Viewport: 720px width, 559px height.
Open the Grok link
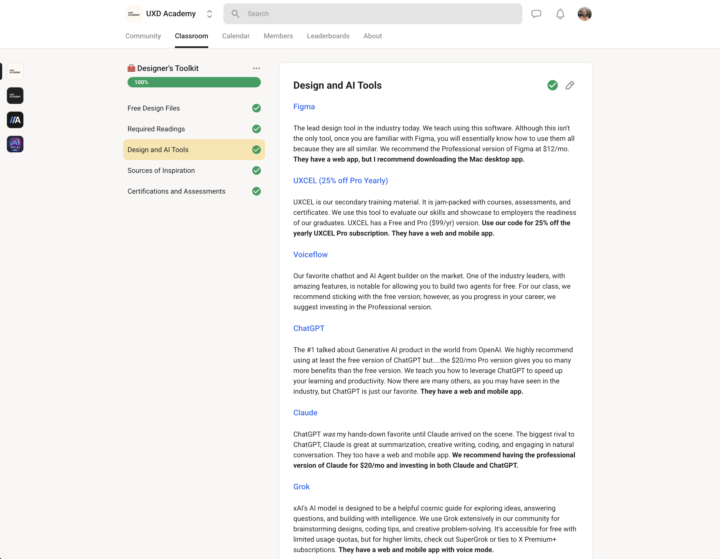pyautogui.click(x=302, y=486)
